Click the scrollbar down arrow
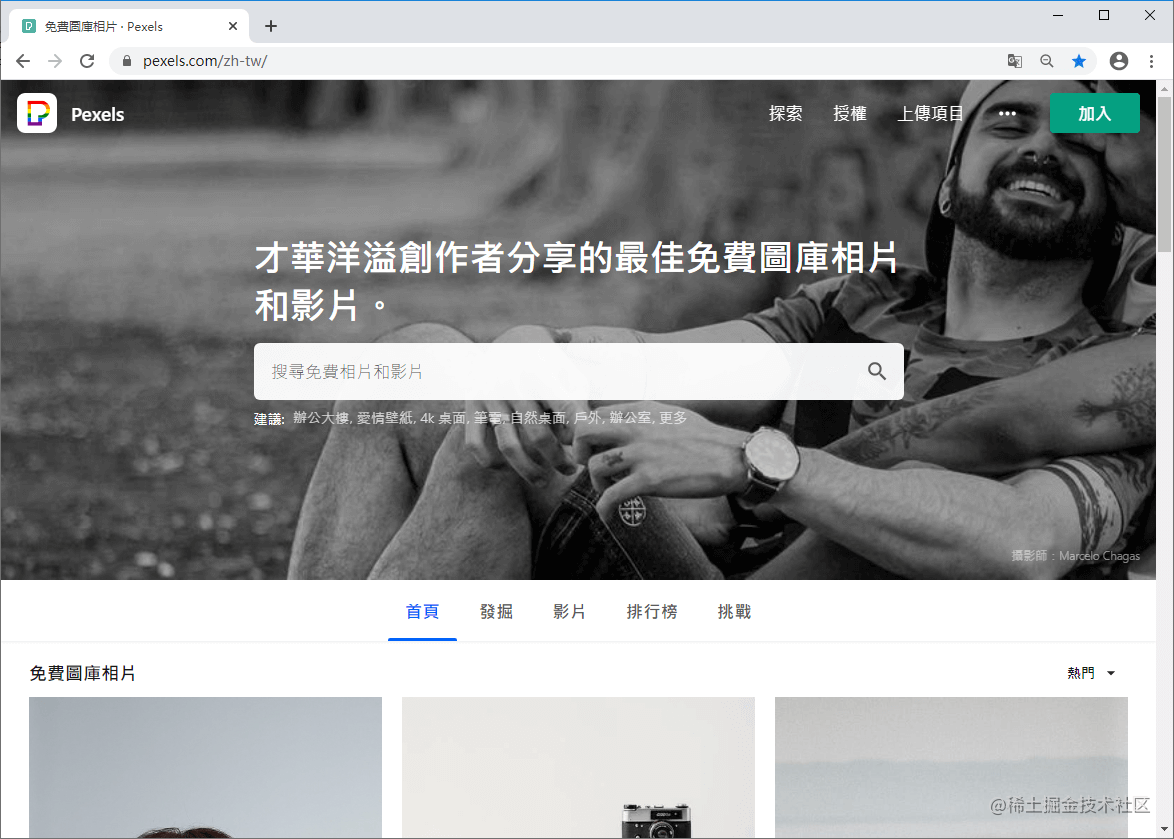This screenshot has height=839, width=1174. (1164, 829)
